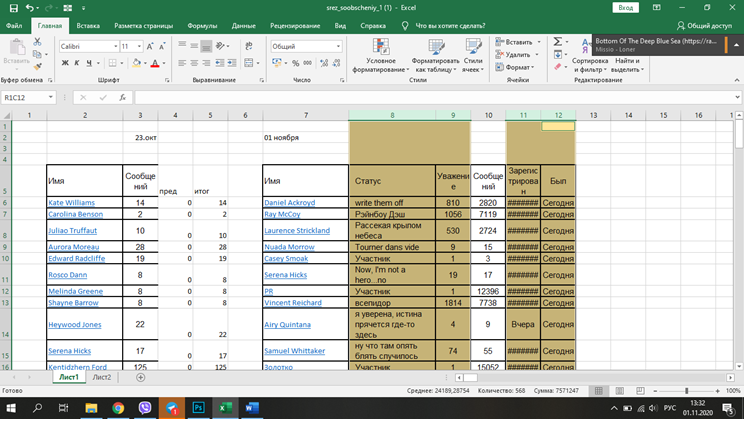744x421 pixels.
Task: Open the Файл tab
Action: 14,26
